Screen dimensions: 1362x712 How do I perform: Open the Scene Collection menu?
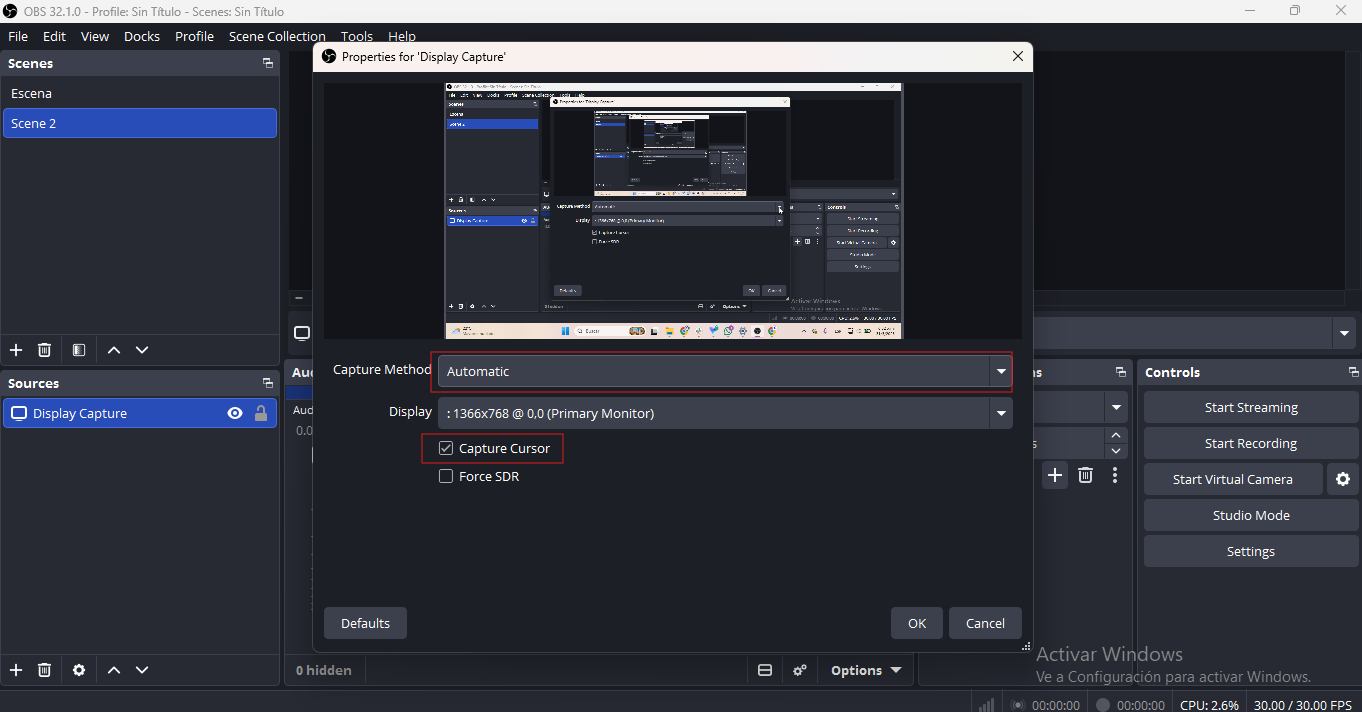(277, 36)
